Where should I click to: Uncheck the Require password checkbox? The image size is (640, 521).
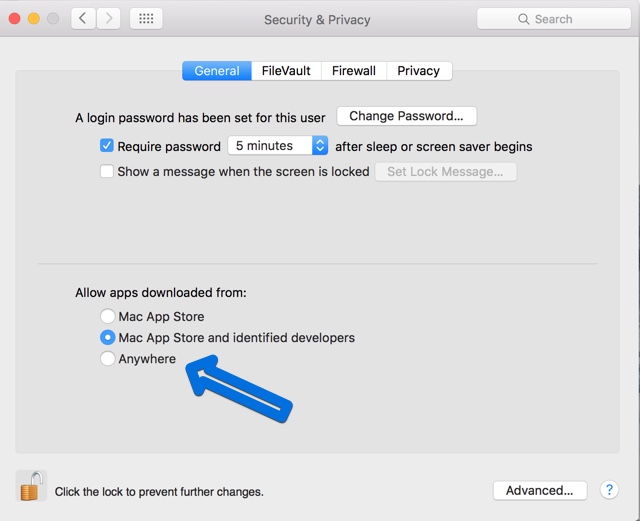click(x=107, y=146)
